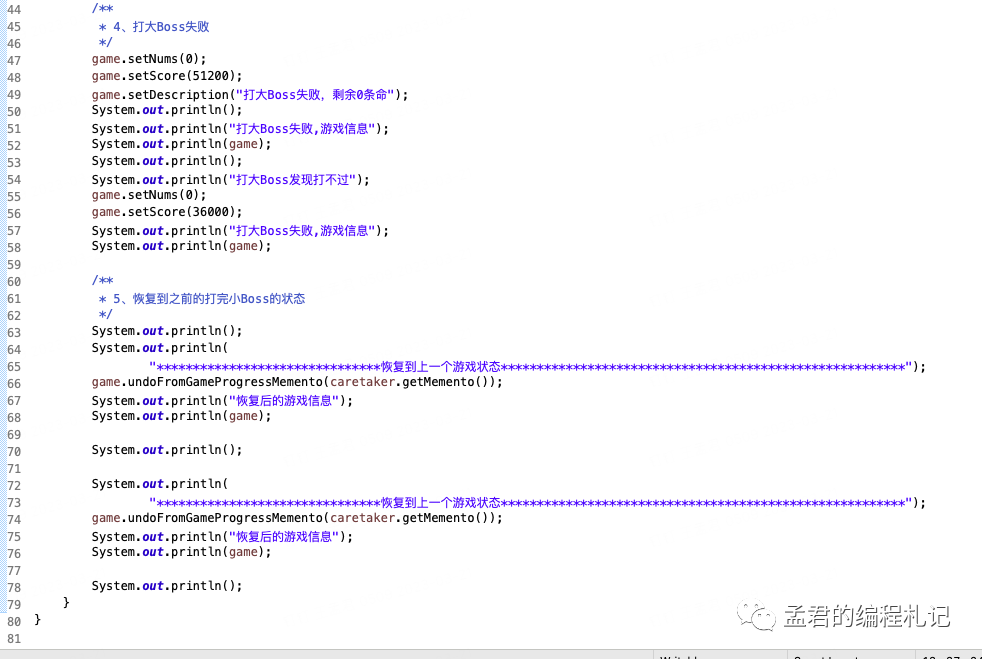Click the empty println() on line 53

(x=167, y=161)
